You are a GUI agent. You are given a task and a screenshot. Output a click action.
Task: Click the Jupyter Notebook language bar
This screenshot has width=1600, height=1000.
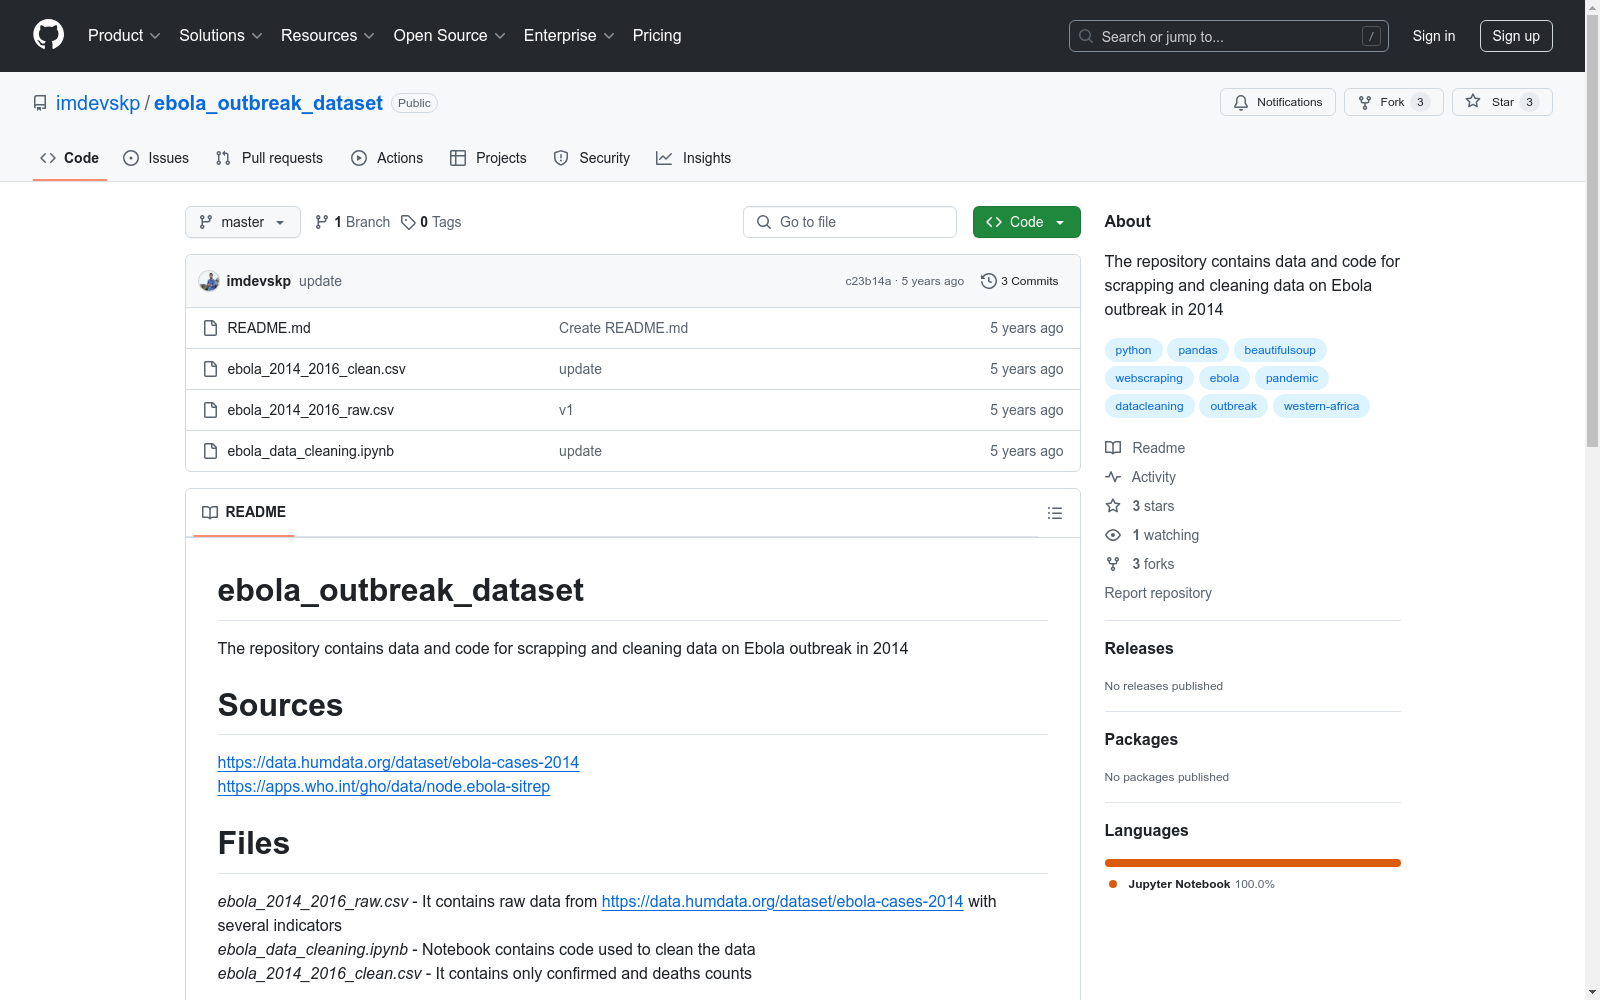[1253, 863]
